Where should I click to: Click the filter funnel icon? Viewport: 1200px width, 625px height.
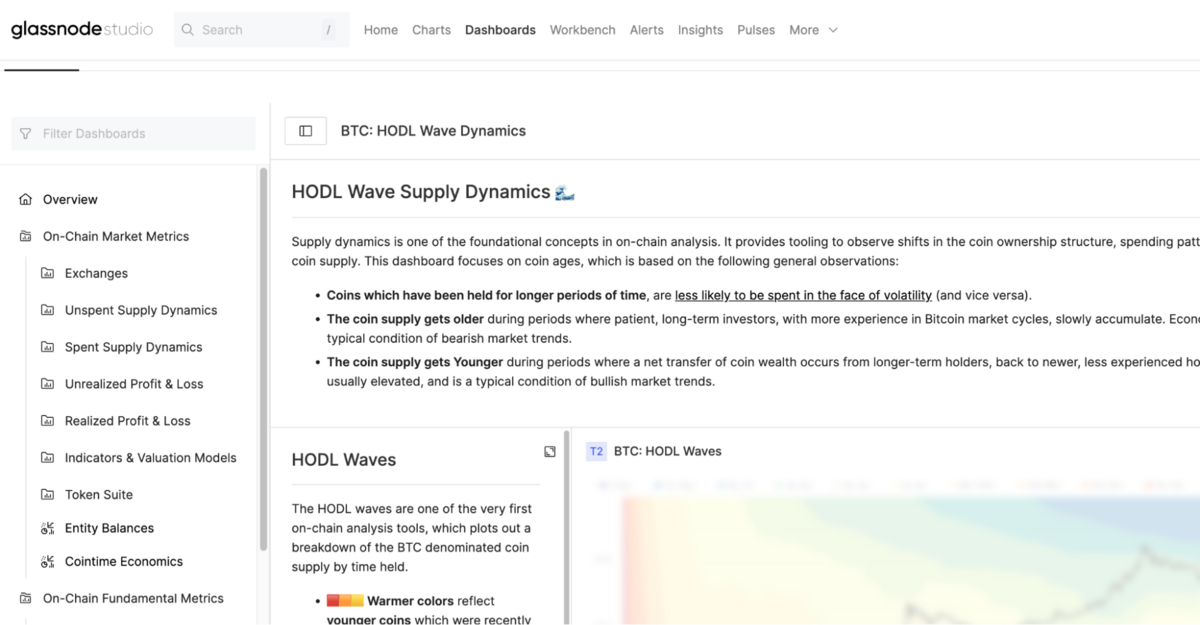pos(26,134)
